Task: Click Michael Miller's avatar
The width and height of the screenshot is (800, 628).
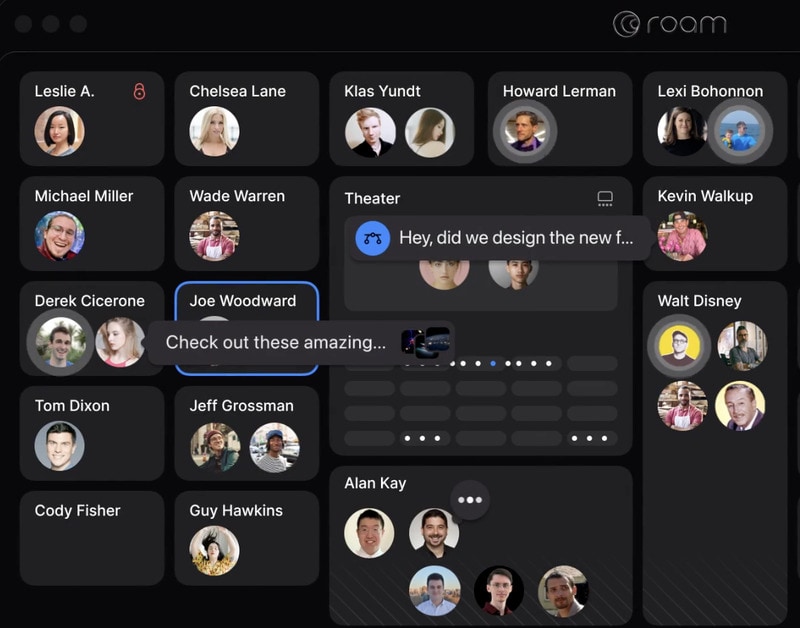Action: click(x=59, y=236)
